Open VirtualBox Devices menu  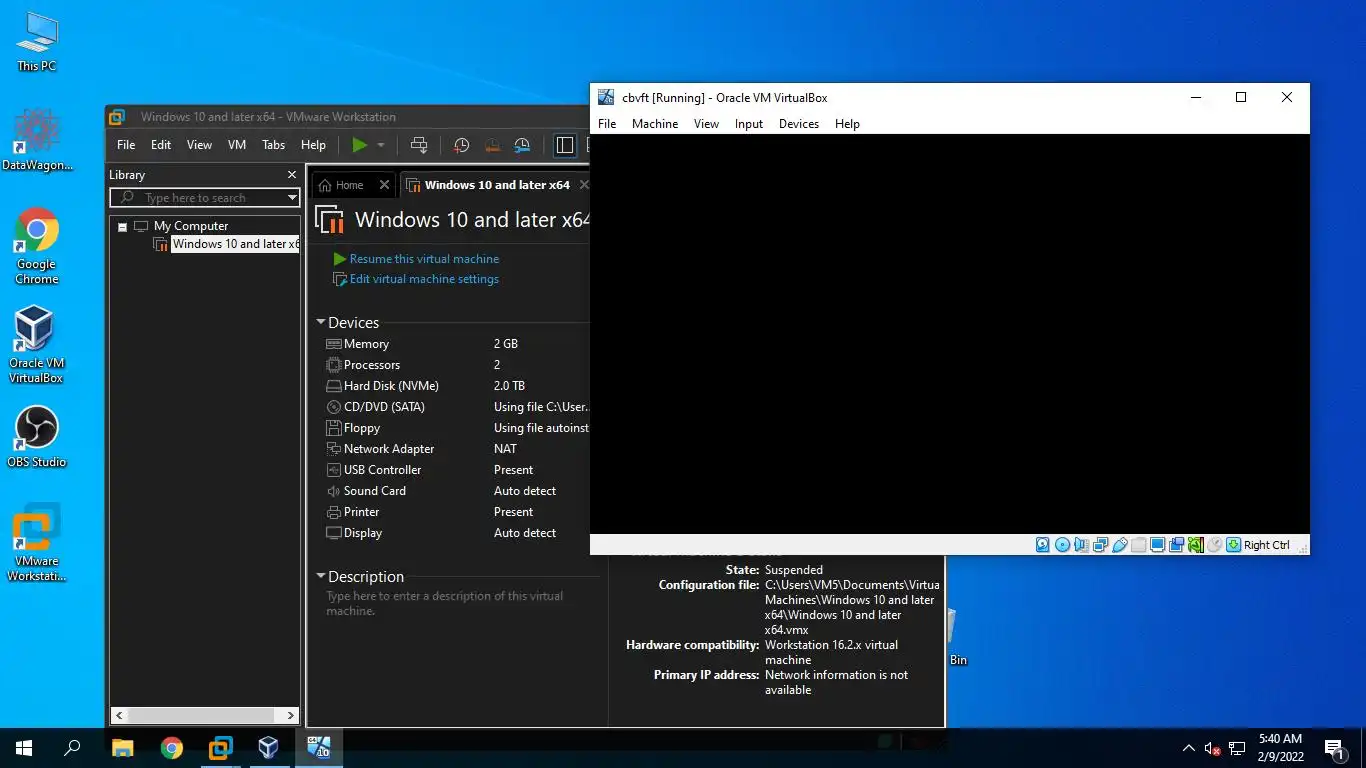[798, 124]
